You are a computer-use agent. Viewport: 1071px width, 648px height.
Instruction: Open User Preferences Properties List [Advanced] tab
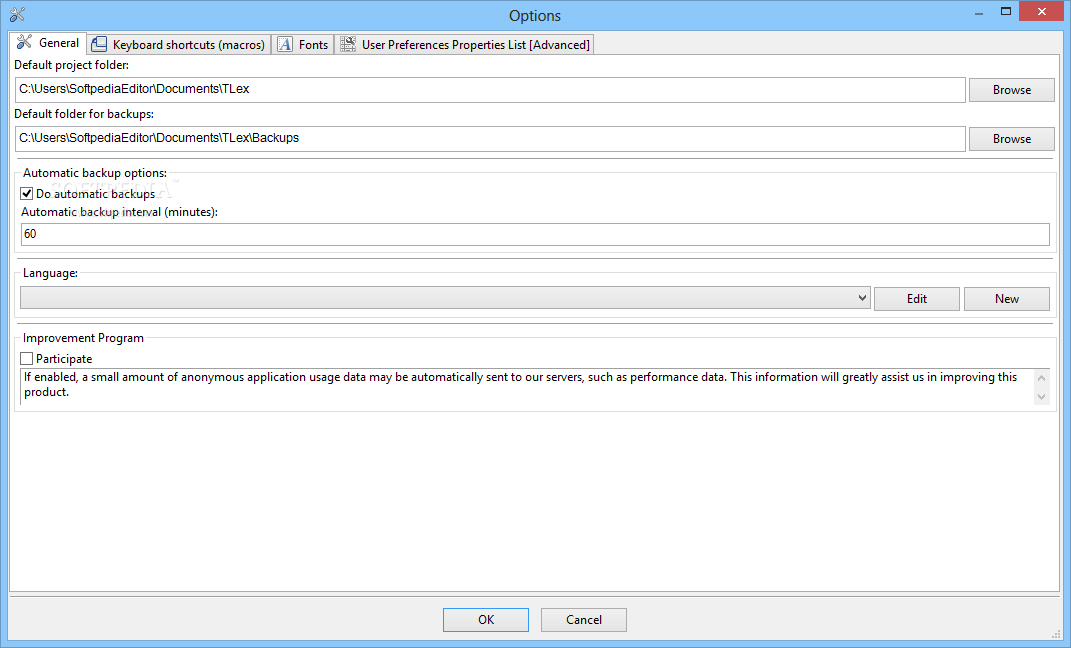tap(464, 44)
